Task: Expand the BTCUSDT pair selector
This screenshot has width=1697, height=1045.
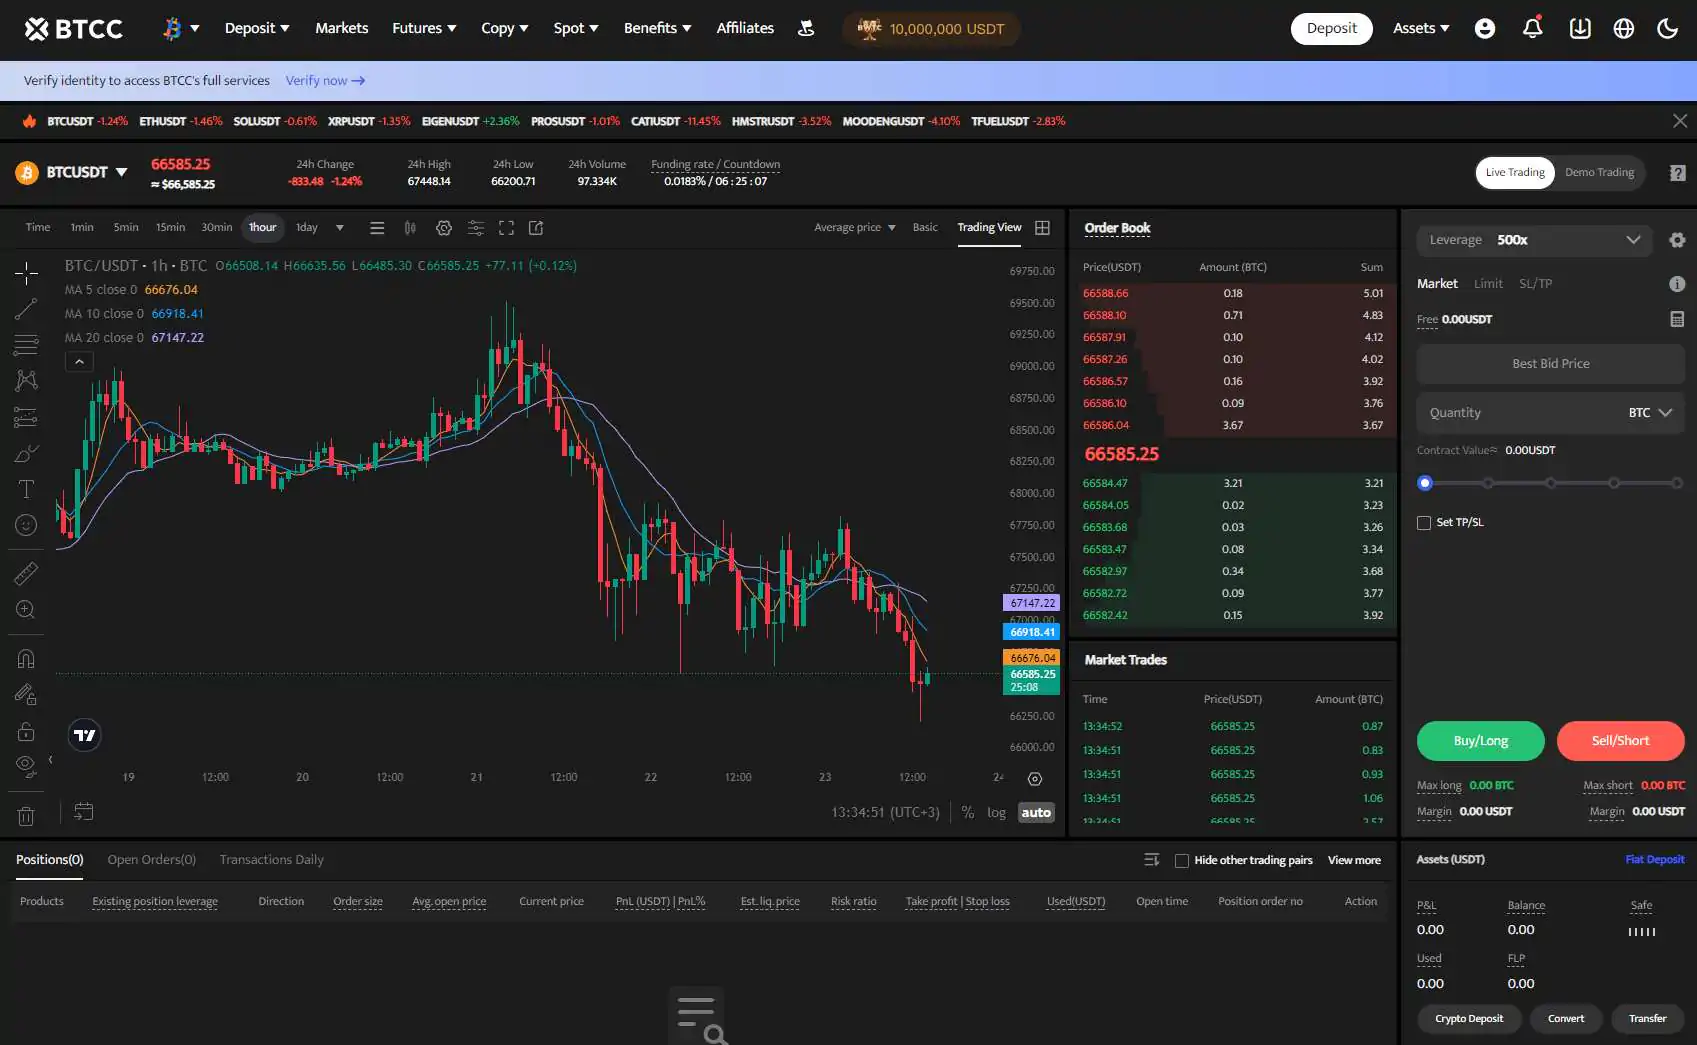Action: (x=87, y=173)
